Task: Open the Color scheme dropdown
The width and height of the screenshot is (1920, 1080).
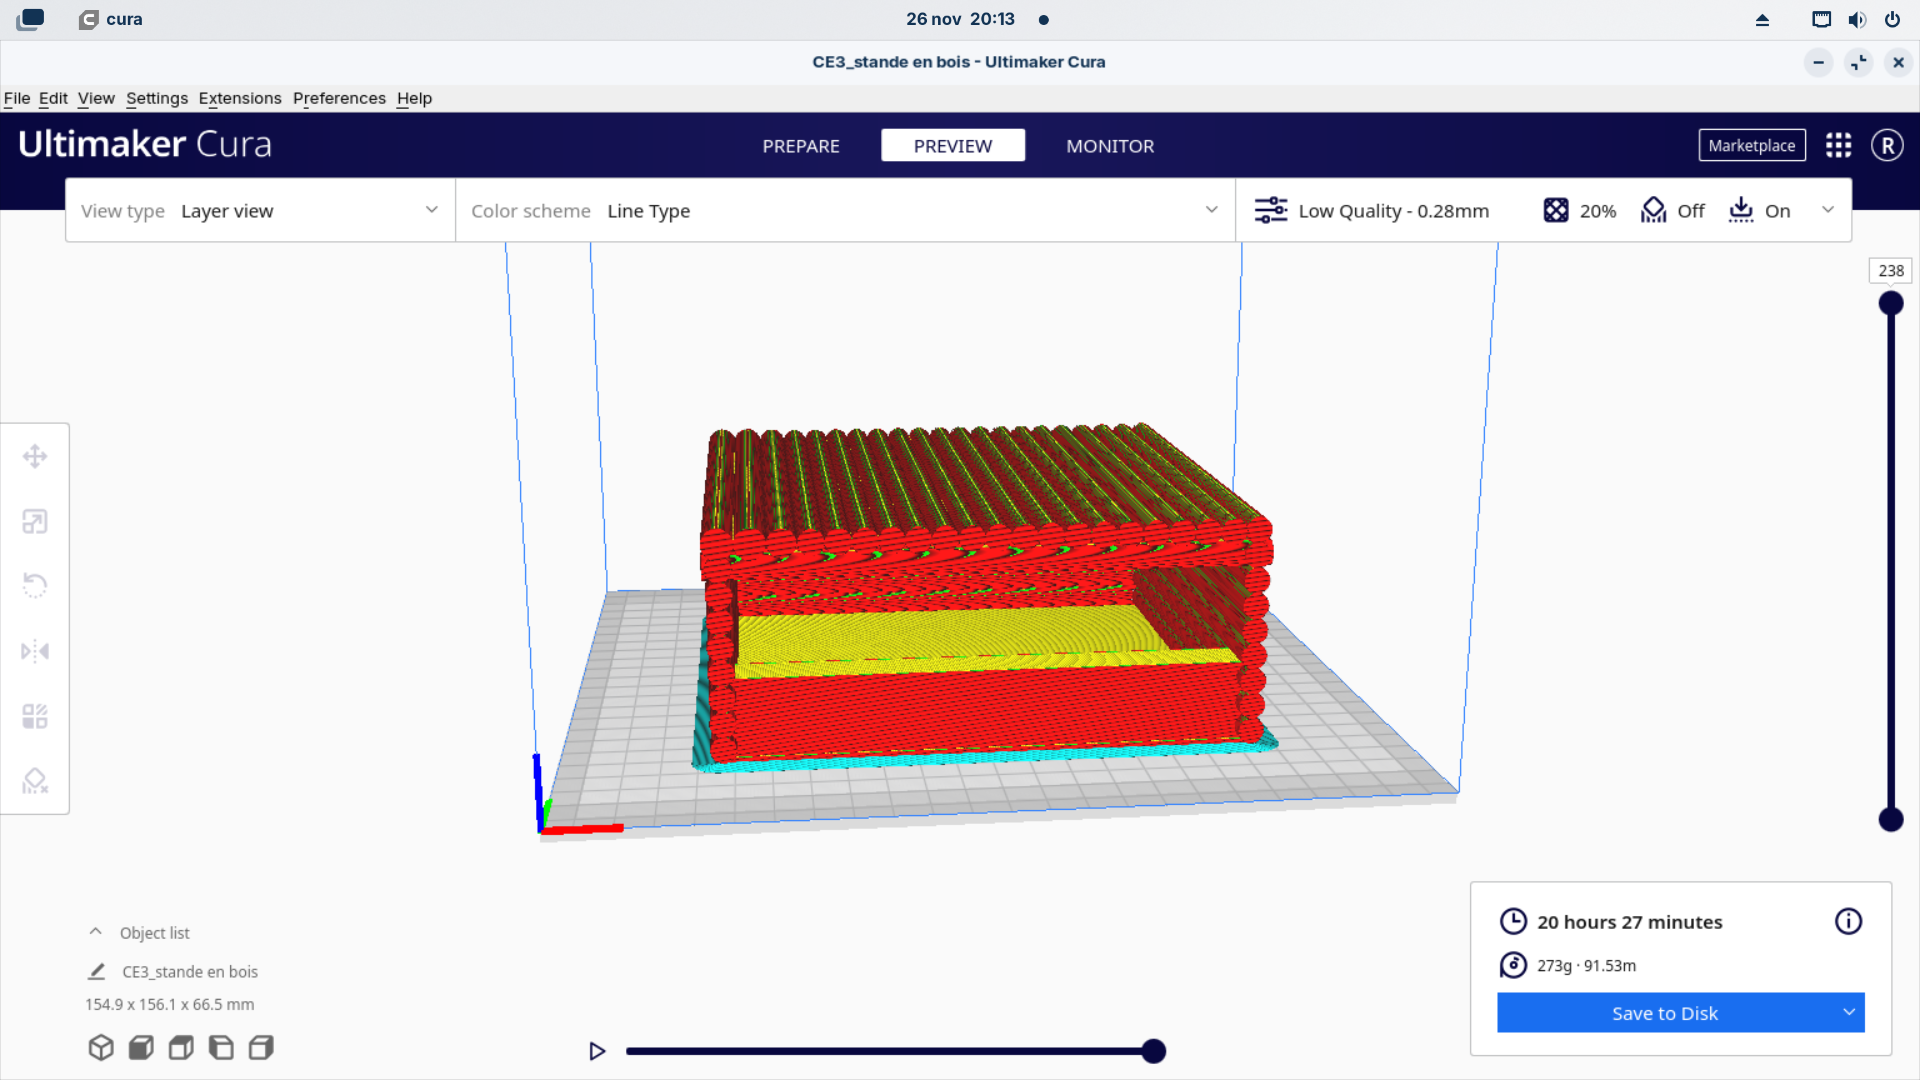Action: (x=845, y=210)
